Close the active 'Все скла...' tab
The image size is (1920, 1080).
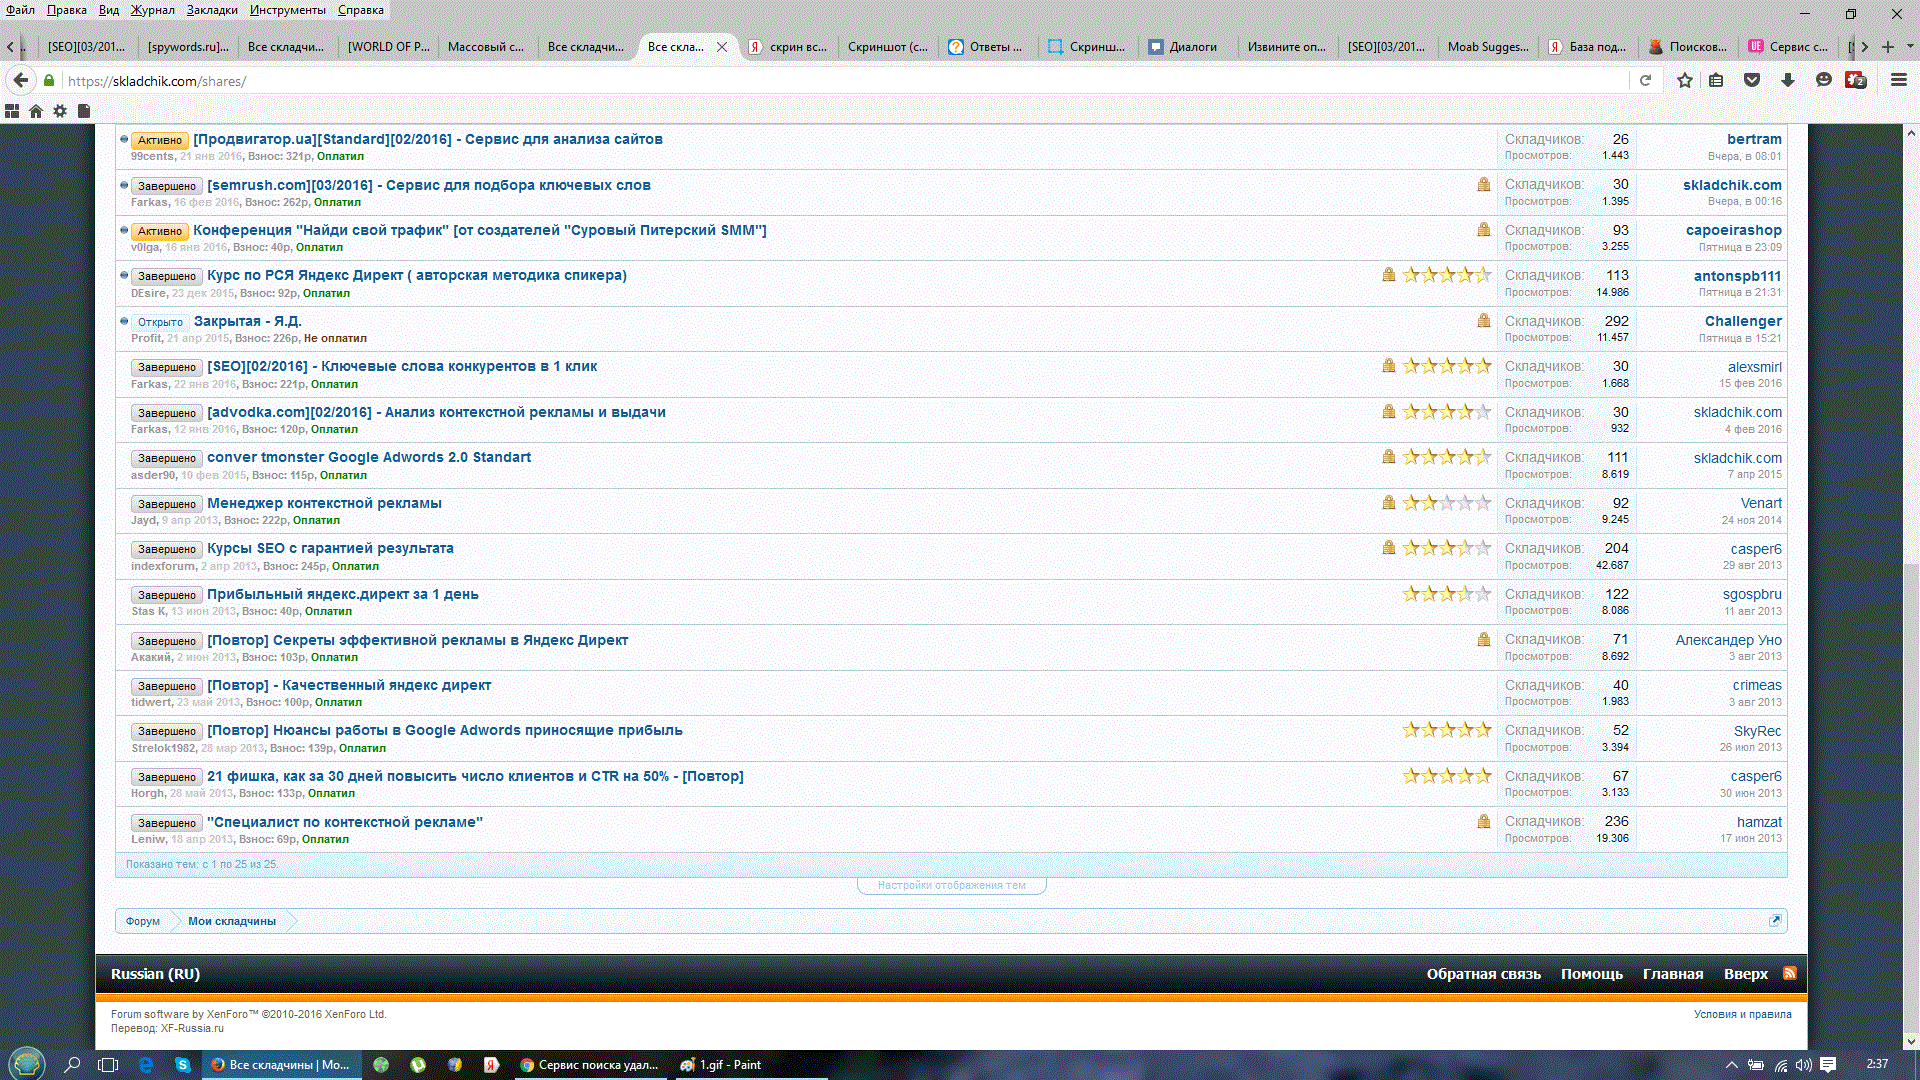click(722, 47)
